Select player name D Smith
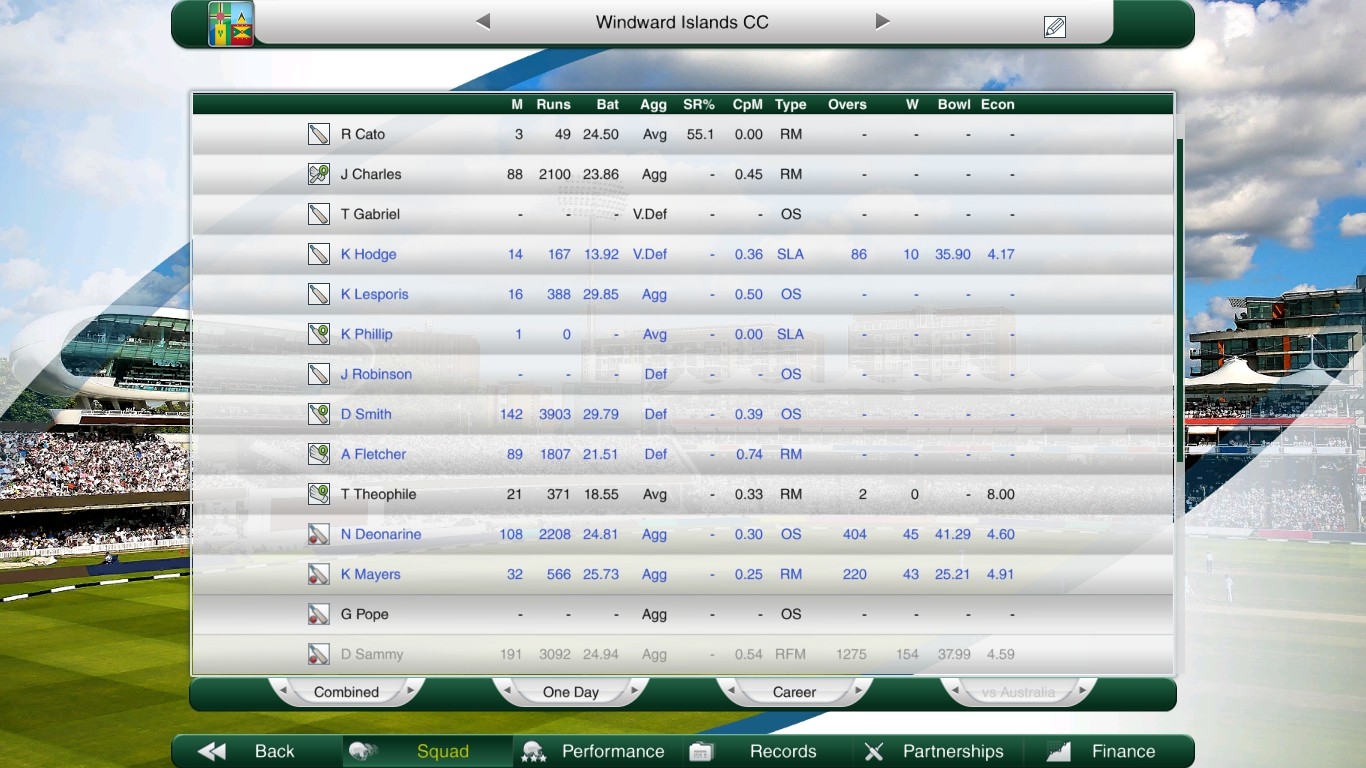The width and height of the screenshot is (1366, 768). [366, 414]
